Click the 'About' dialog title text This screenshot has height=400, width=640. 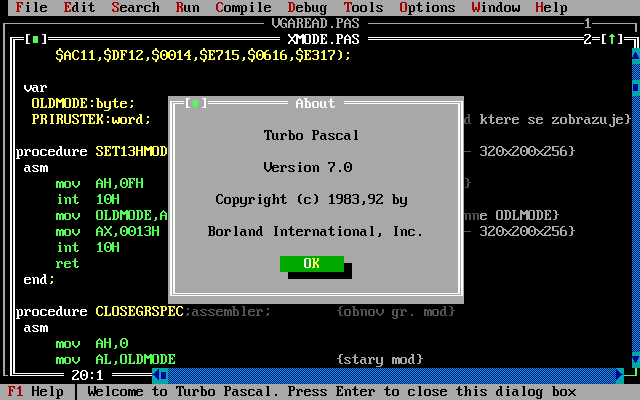[315, 103]
